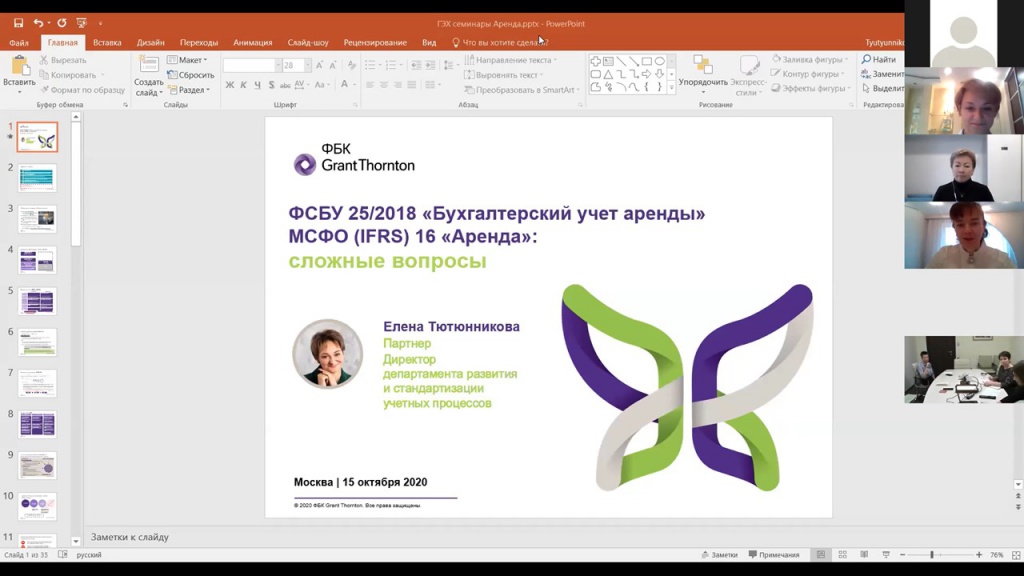Image resolution: width=1024 pixels, height=576 pixels.
Task: Toggle strikethrough (abc) formatting
Action: (x=285, y=85)
